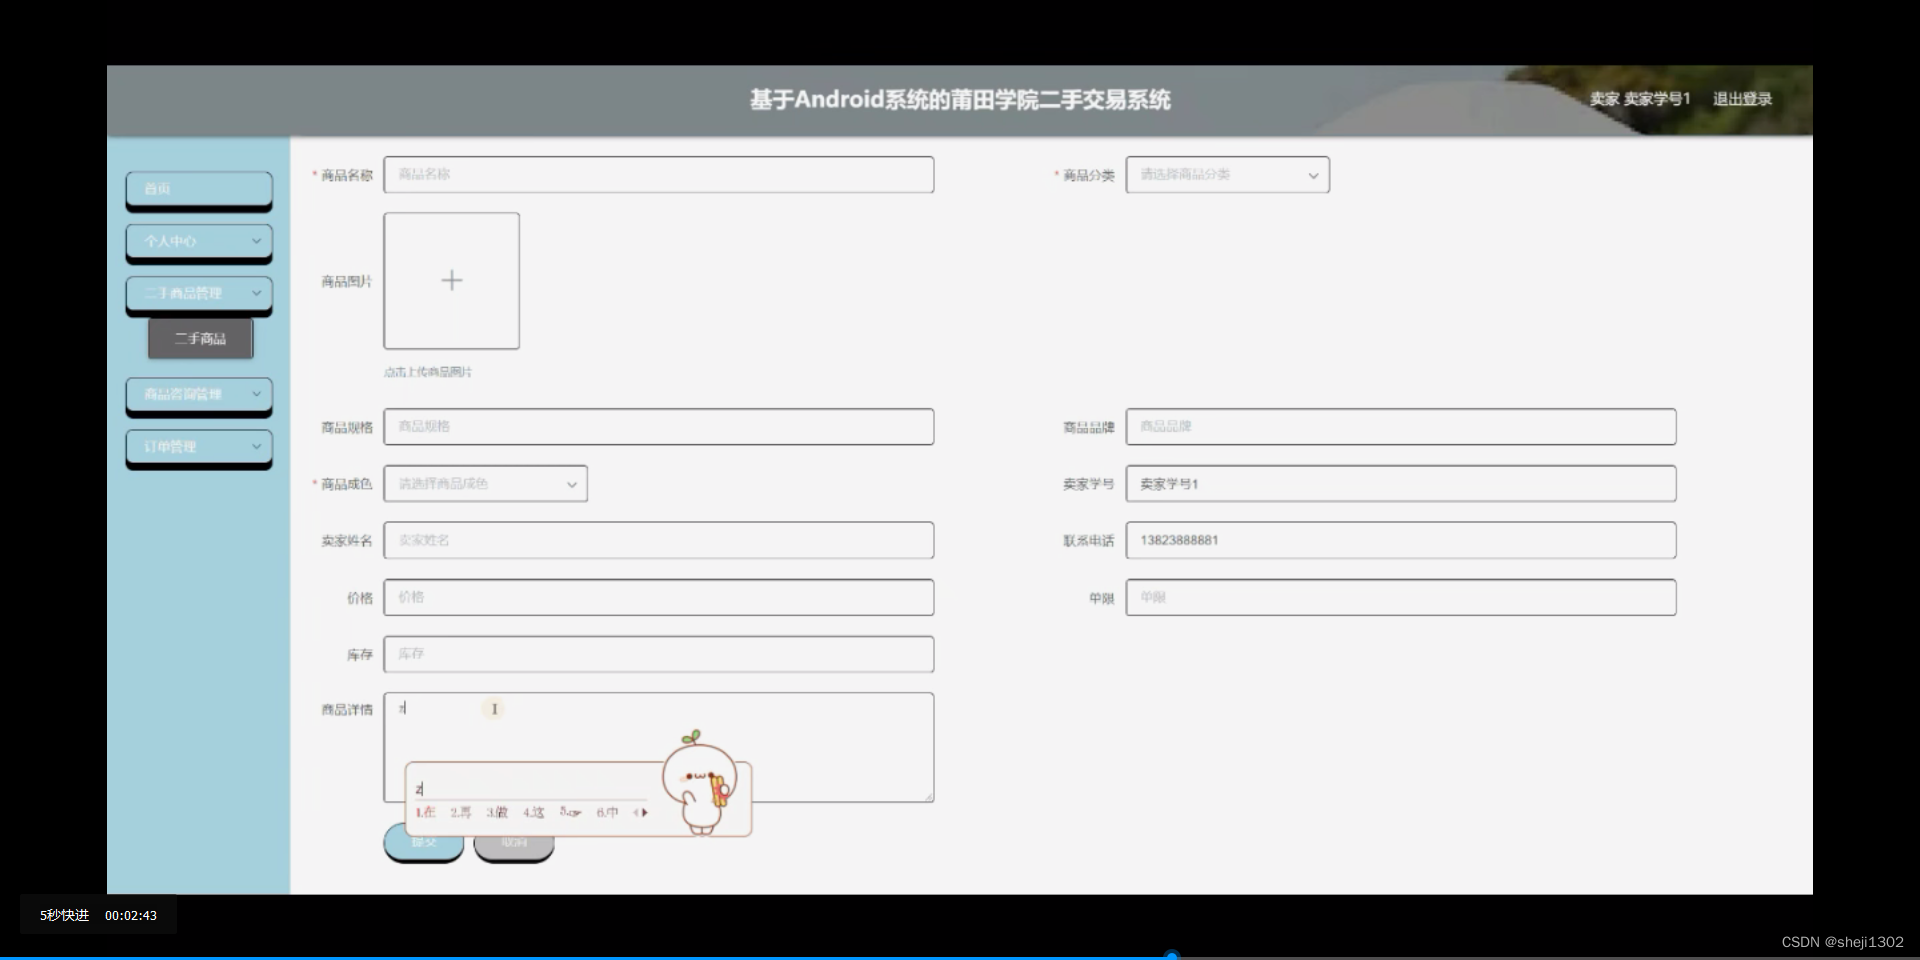Open the 二手商品 submenu item
Viewport: 1920px width, 960px height.
click(200, 338)
